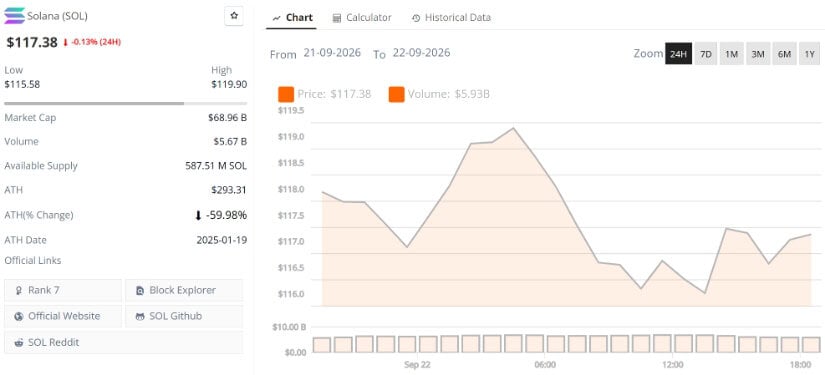
Task: Click the red down arrow price indicator
Action: (65, 42)
